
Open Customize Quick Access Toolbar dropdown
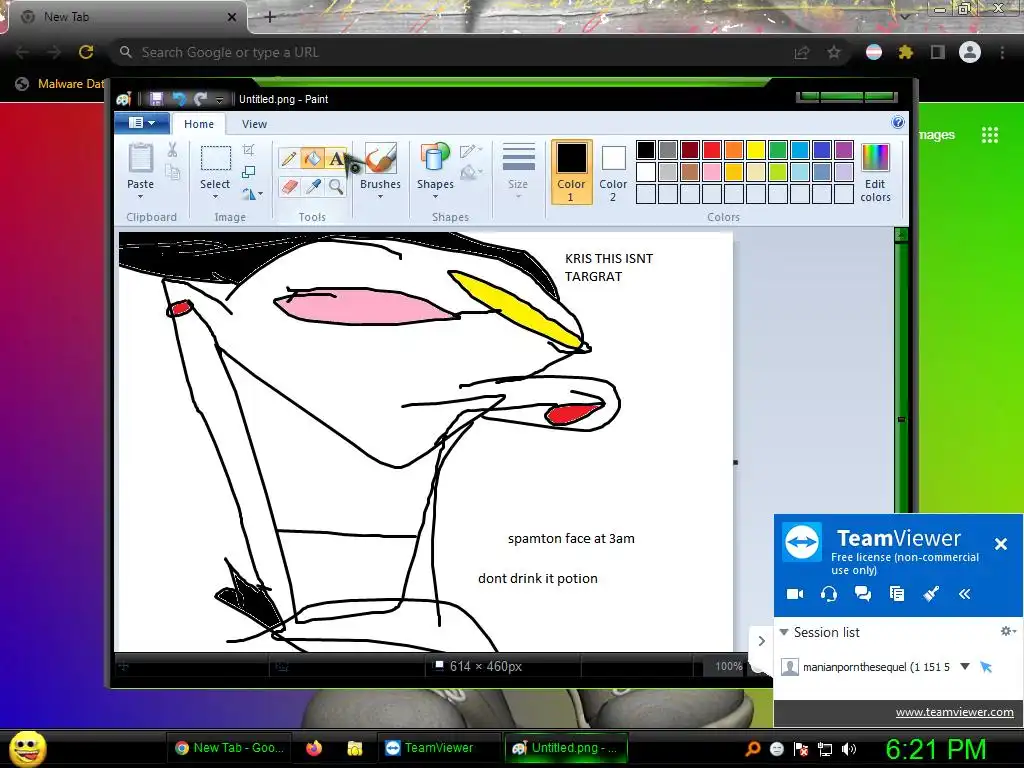click(219, 99)
